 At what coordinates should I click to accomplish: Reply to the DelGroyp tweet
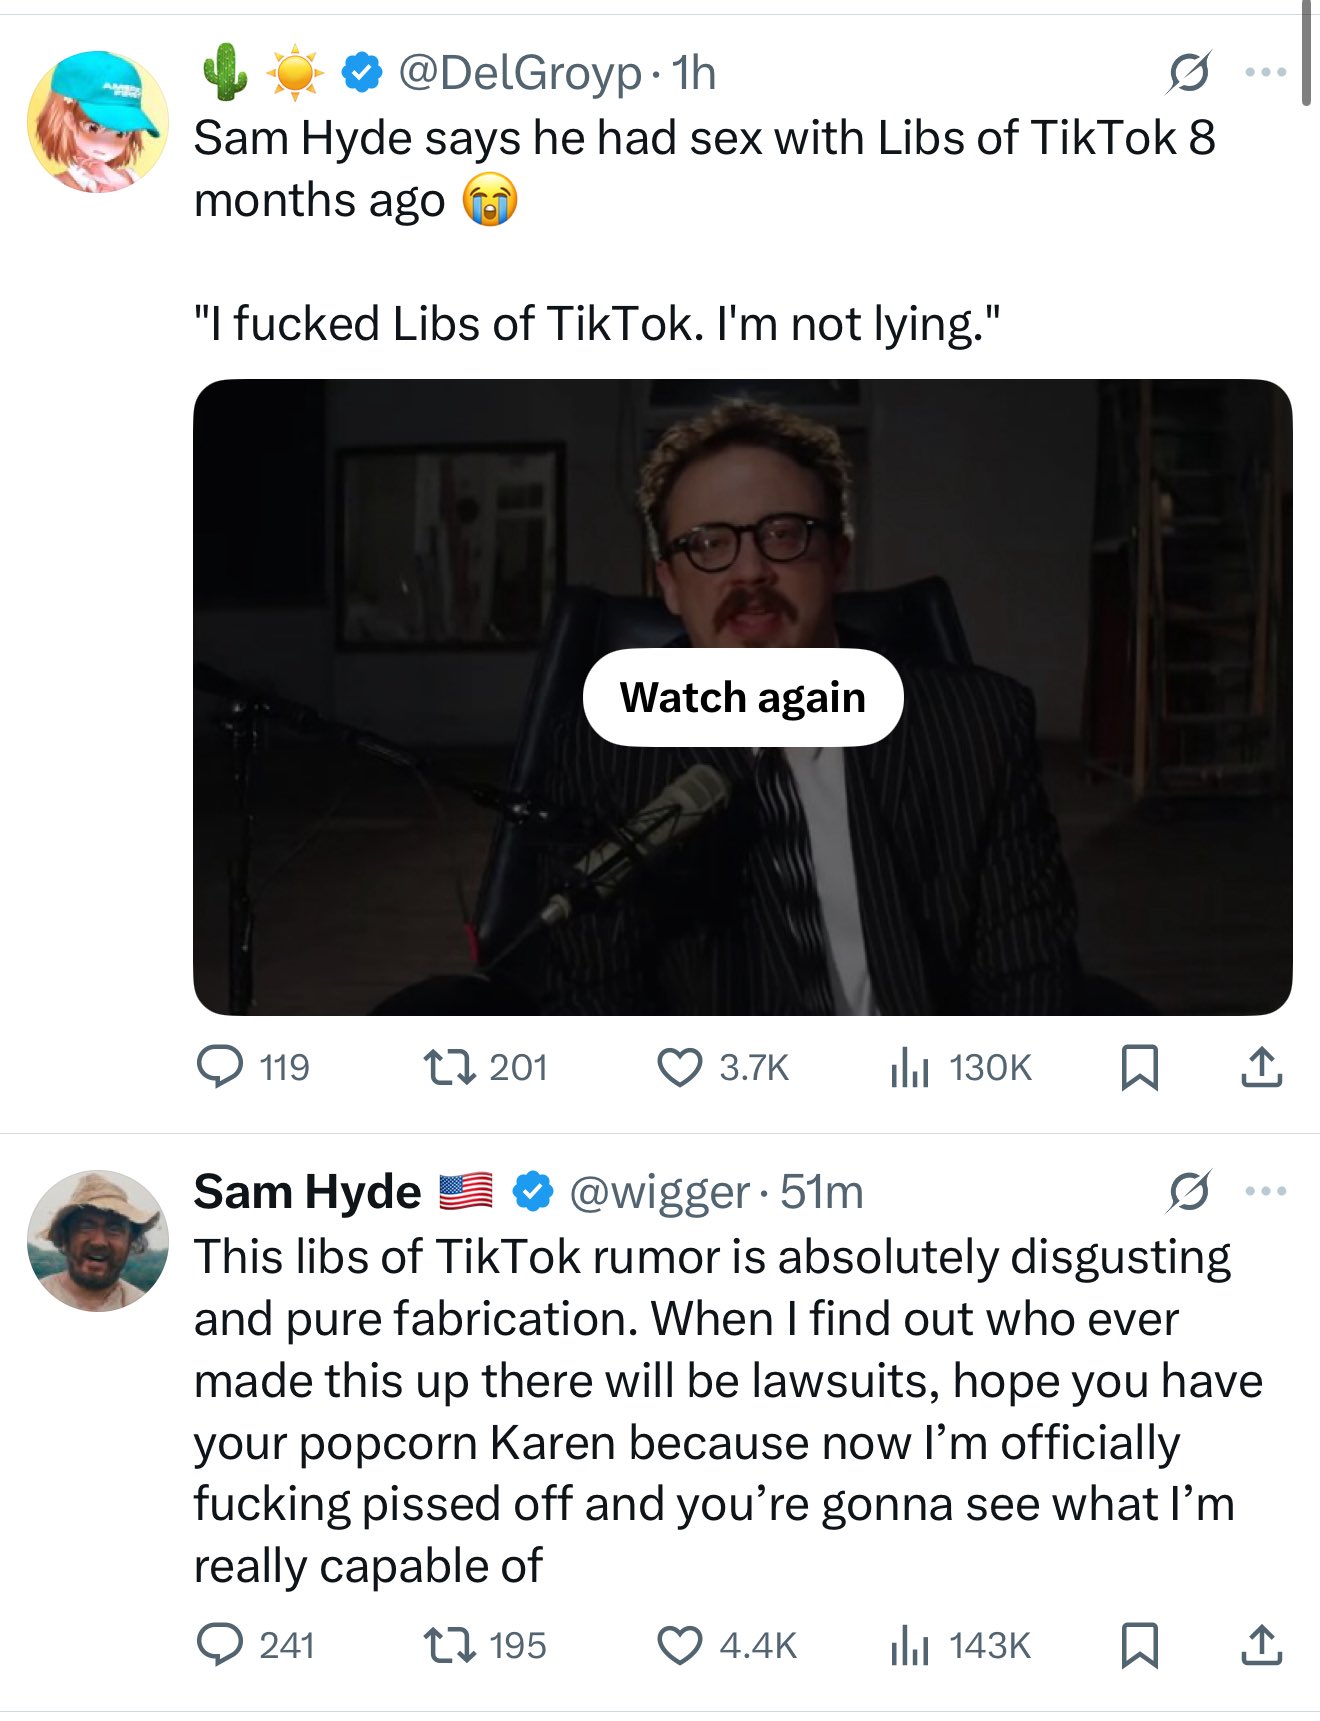coord(220,1066)
